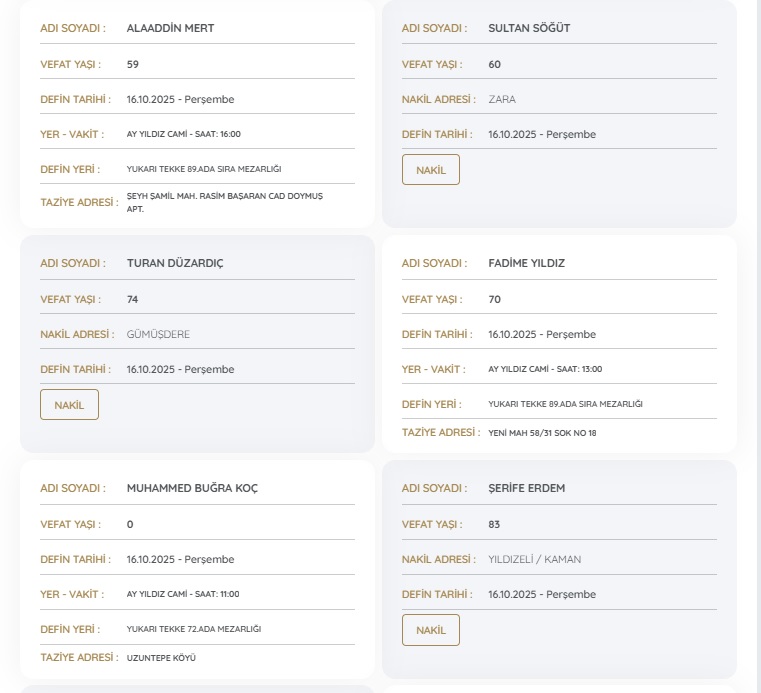Viewport: 761px width, 693px height.
Task: Select the burial date in Turan Düzardıç's card
Action: (x=180, y=369)
